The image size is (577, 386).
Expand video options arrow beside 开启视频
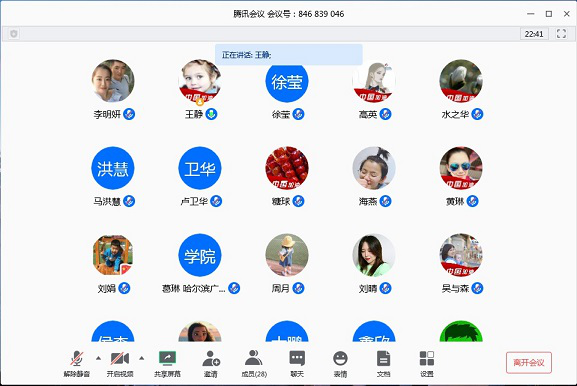(x=142, y=358)
